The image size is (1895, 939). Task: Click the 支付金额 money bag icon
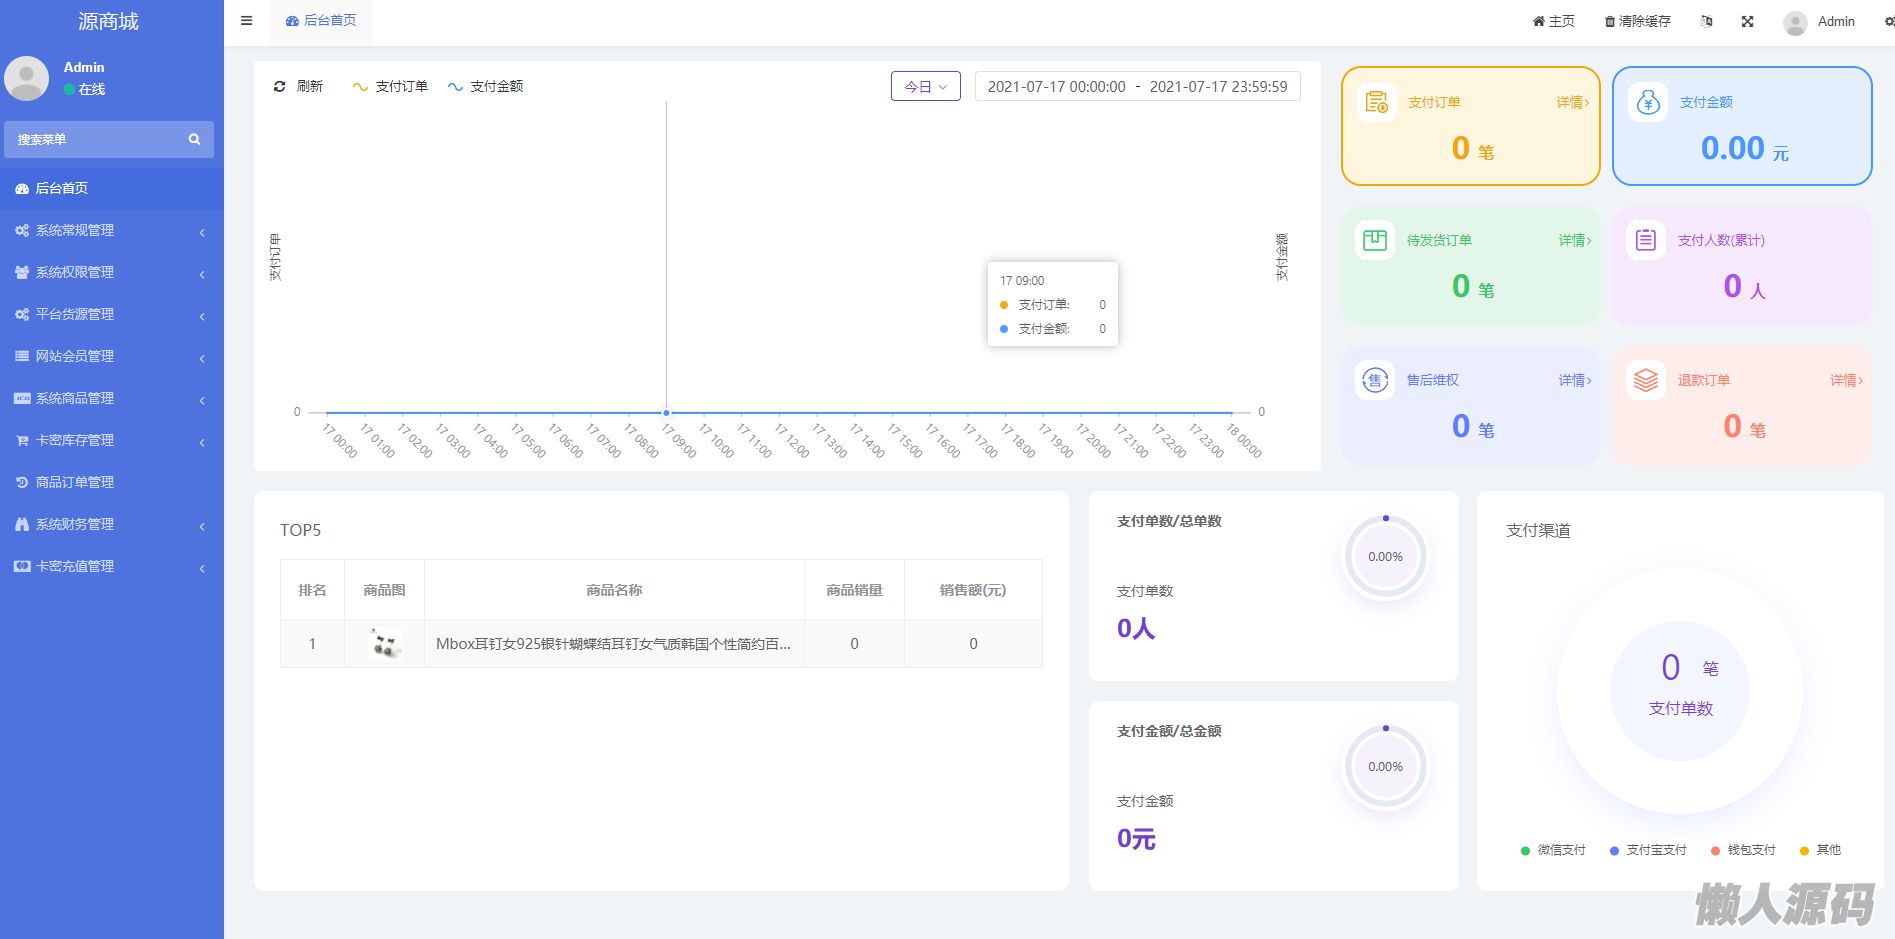(1647, 102)
